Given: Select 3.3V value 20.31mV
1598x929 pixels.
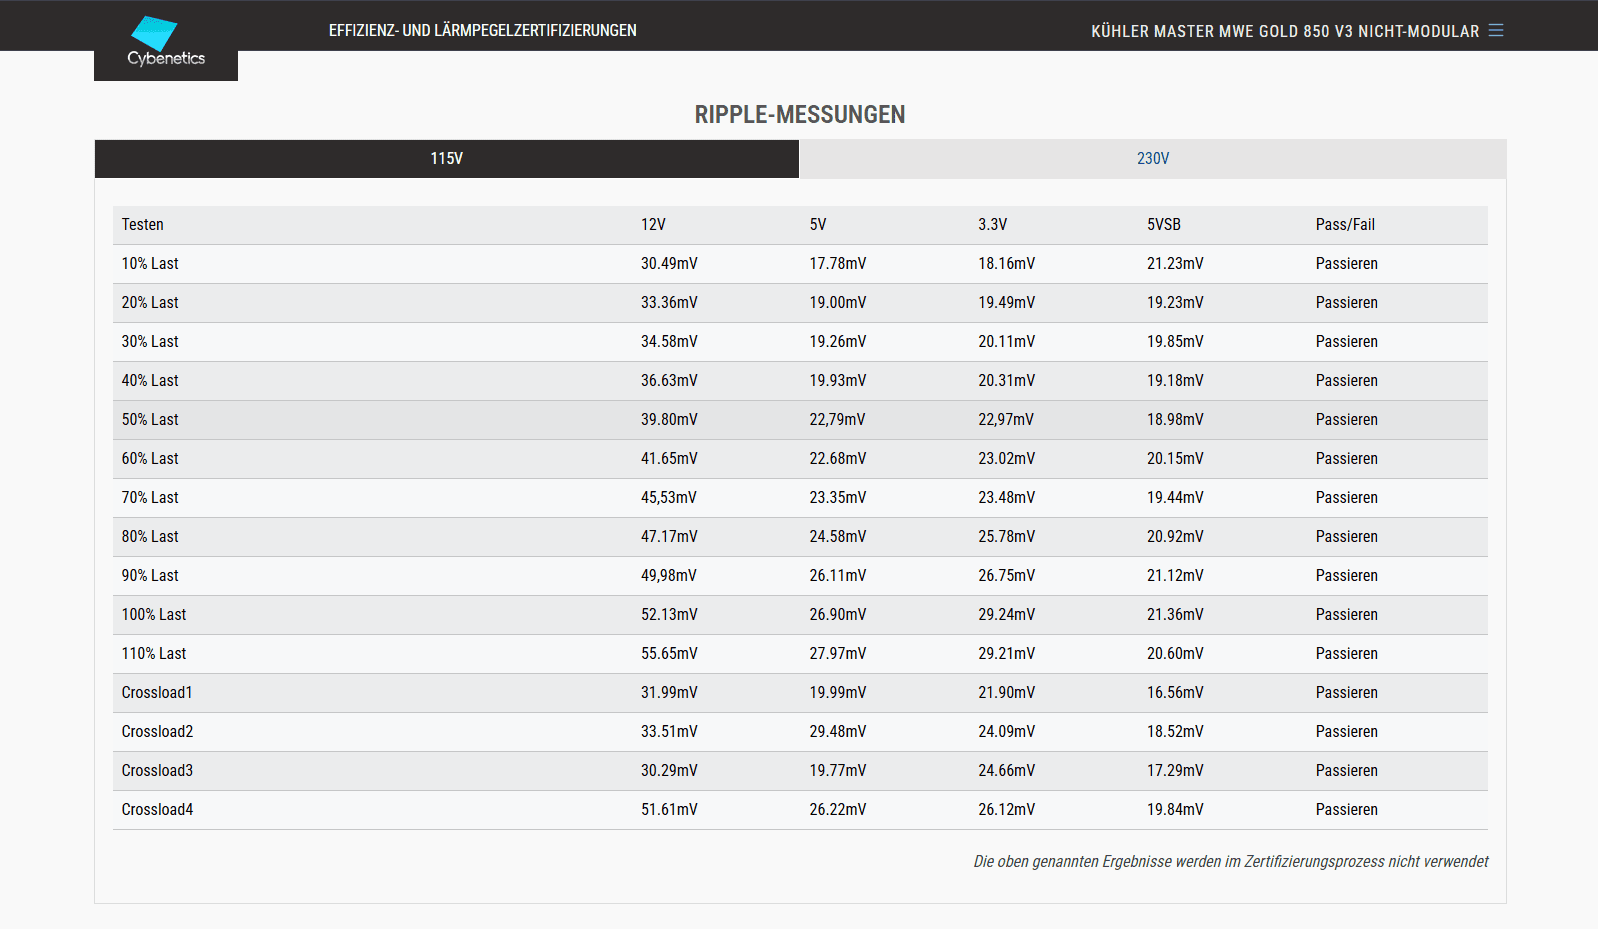Looking at the screenshot, I should pyautogui.click(x=1006, y=381).
